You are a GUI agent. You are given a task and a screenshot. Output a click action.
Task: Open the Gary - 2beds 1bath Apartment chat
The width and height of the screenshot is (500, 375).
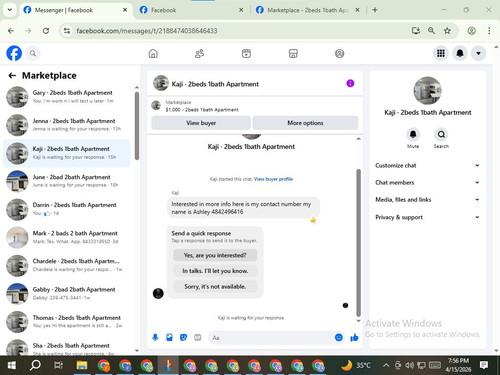click(67, 97)
